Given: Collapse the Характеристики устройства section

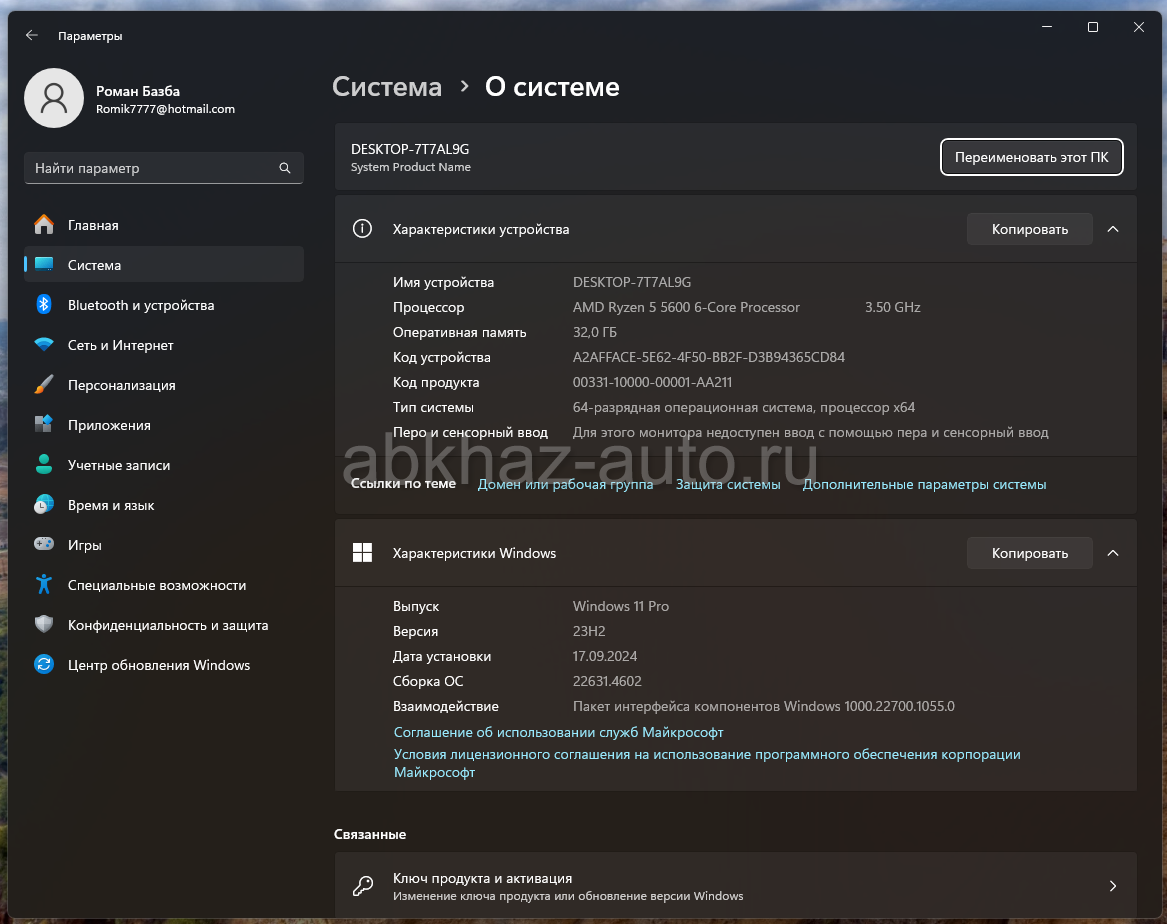Looking at the screenshot, I should [x=1113, y=229].
